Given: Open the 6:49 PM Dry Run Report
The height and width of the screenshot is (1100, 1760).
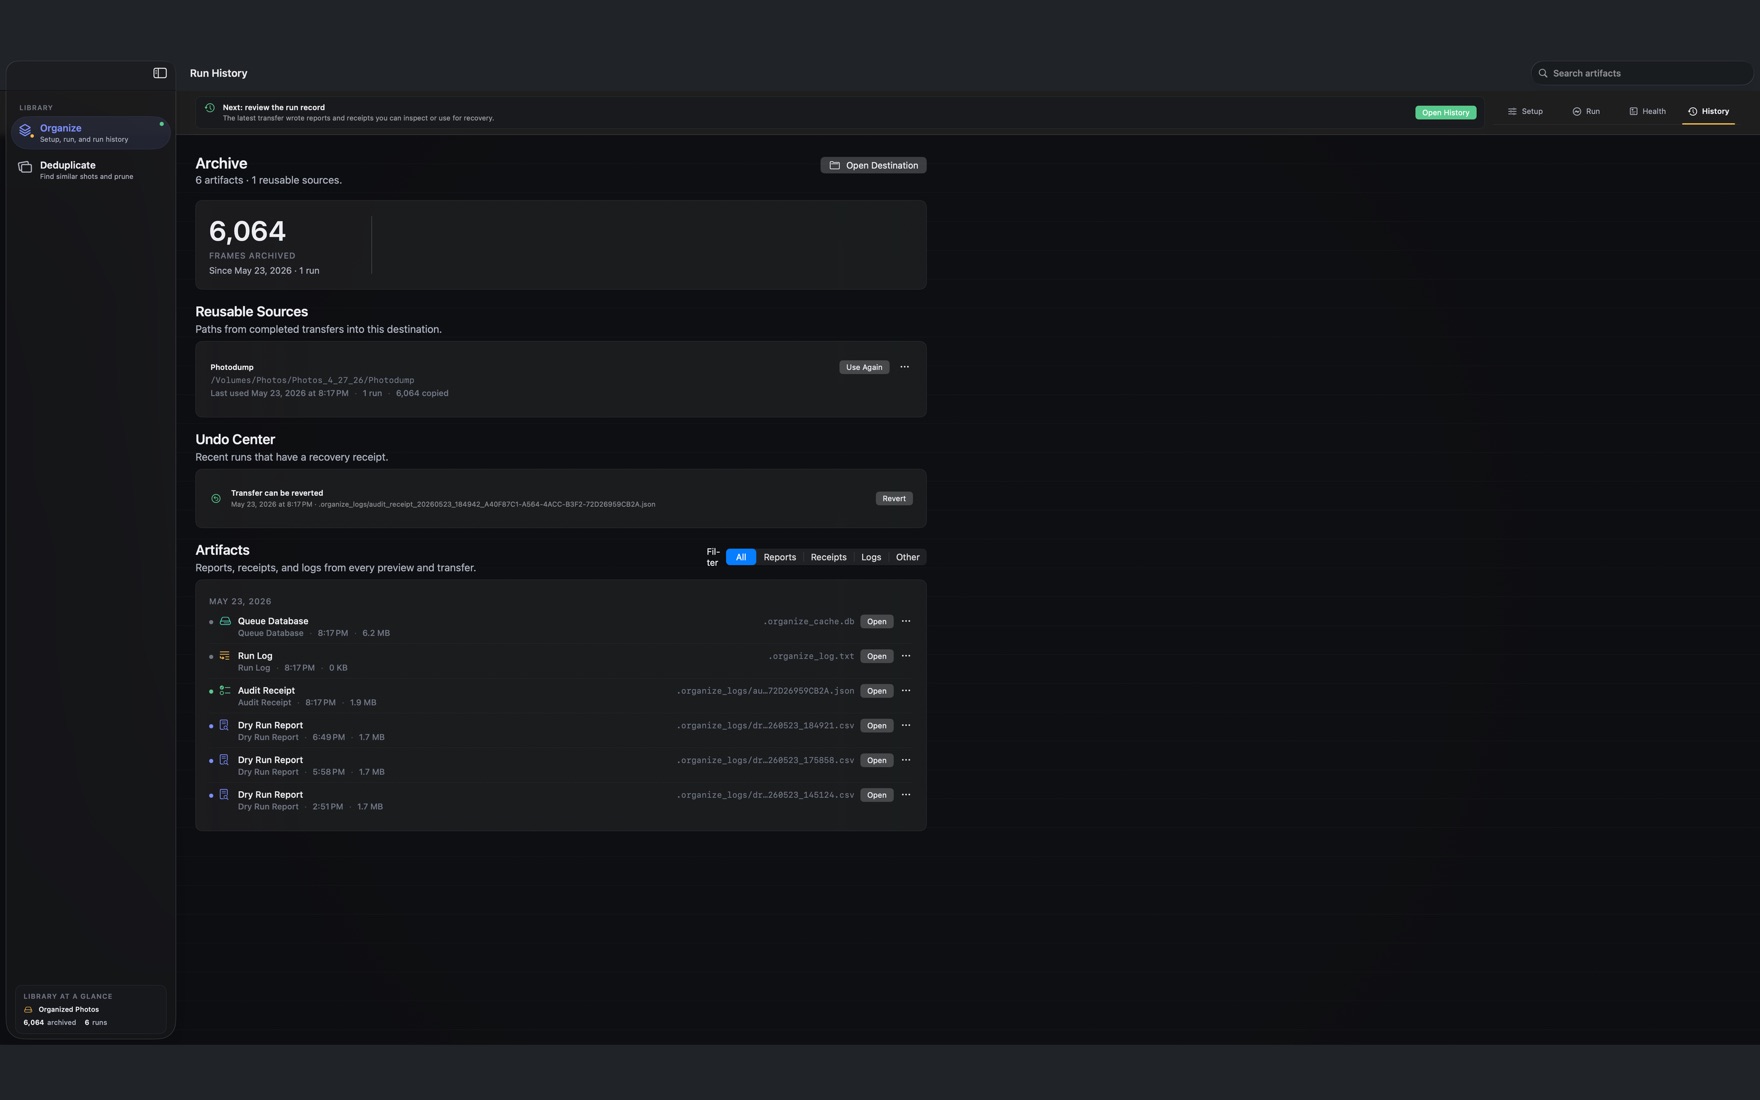Looking at the screenshot, I should pos(877,725).
